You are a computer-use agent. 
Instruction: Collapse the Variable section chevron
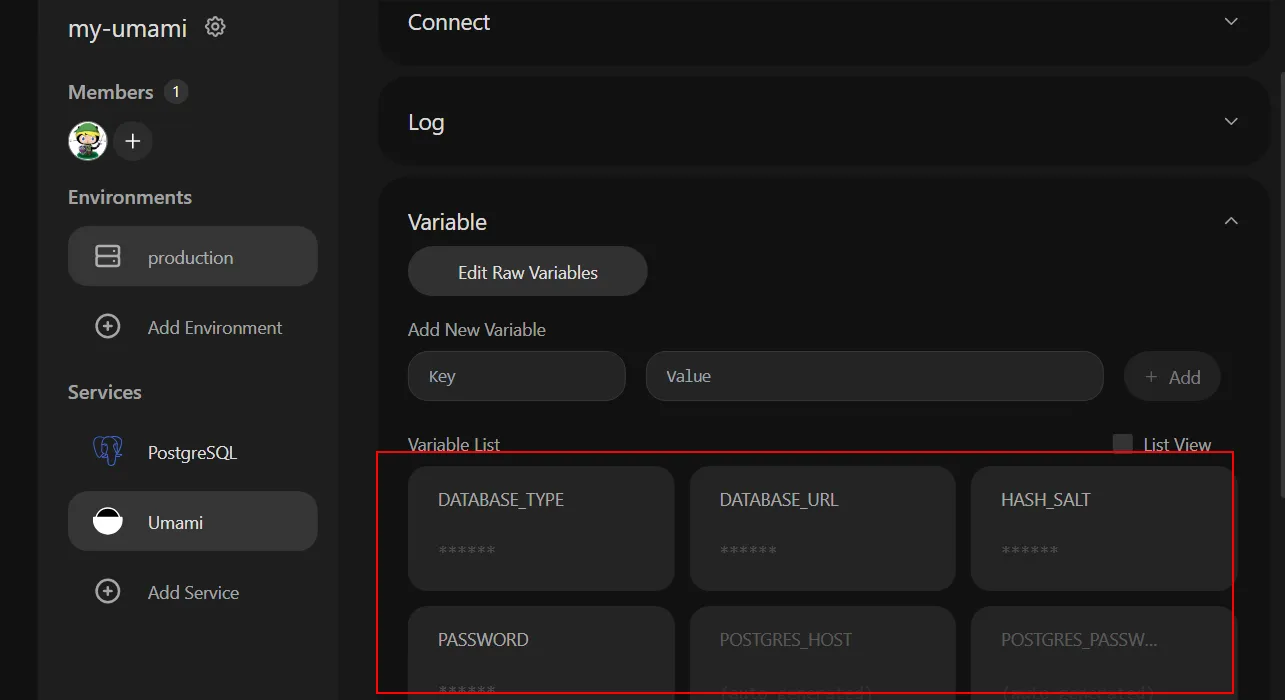point(1231,221)
